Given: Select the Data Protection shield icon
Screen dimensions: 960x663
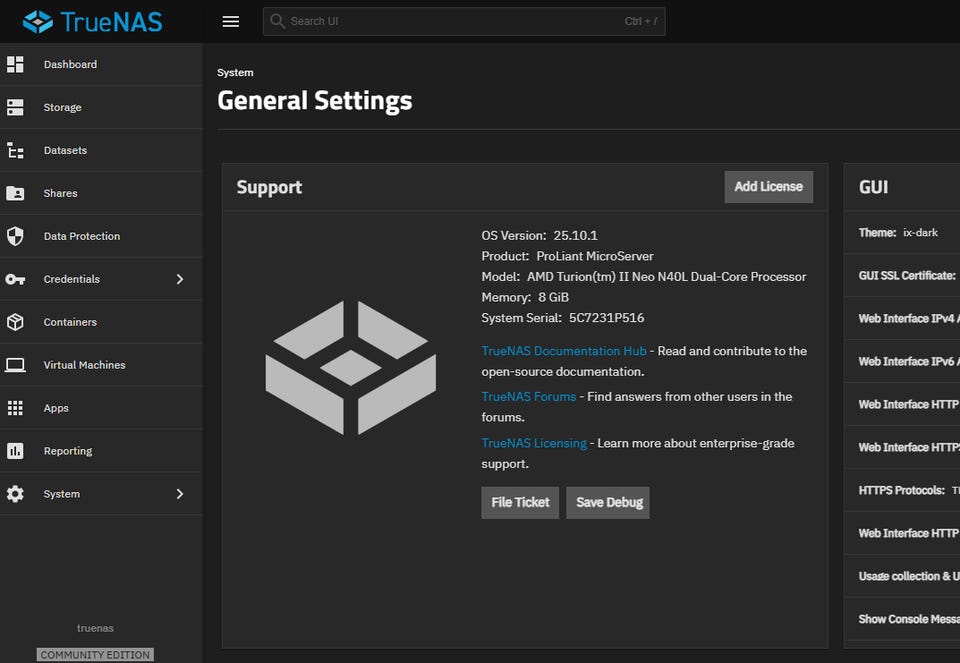Looking at the screenshot, I should click(x=15, y=236).
